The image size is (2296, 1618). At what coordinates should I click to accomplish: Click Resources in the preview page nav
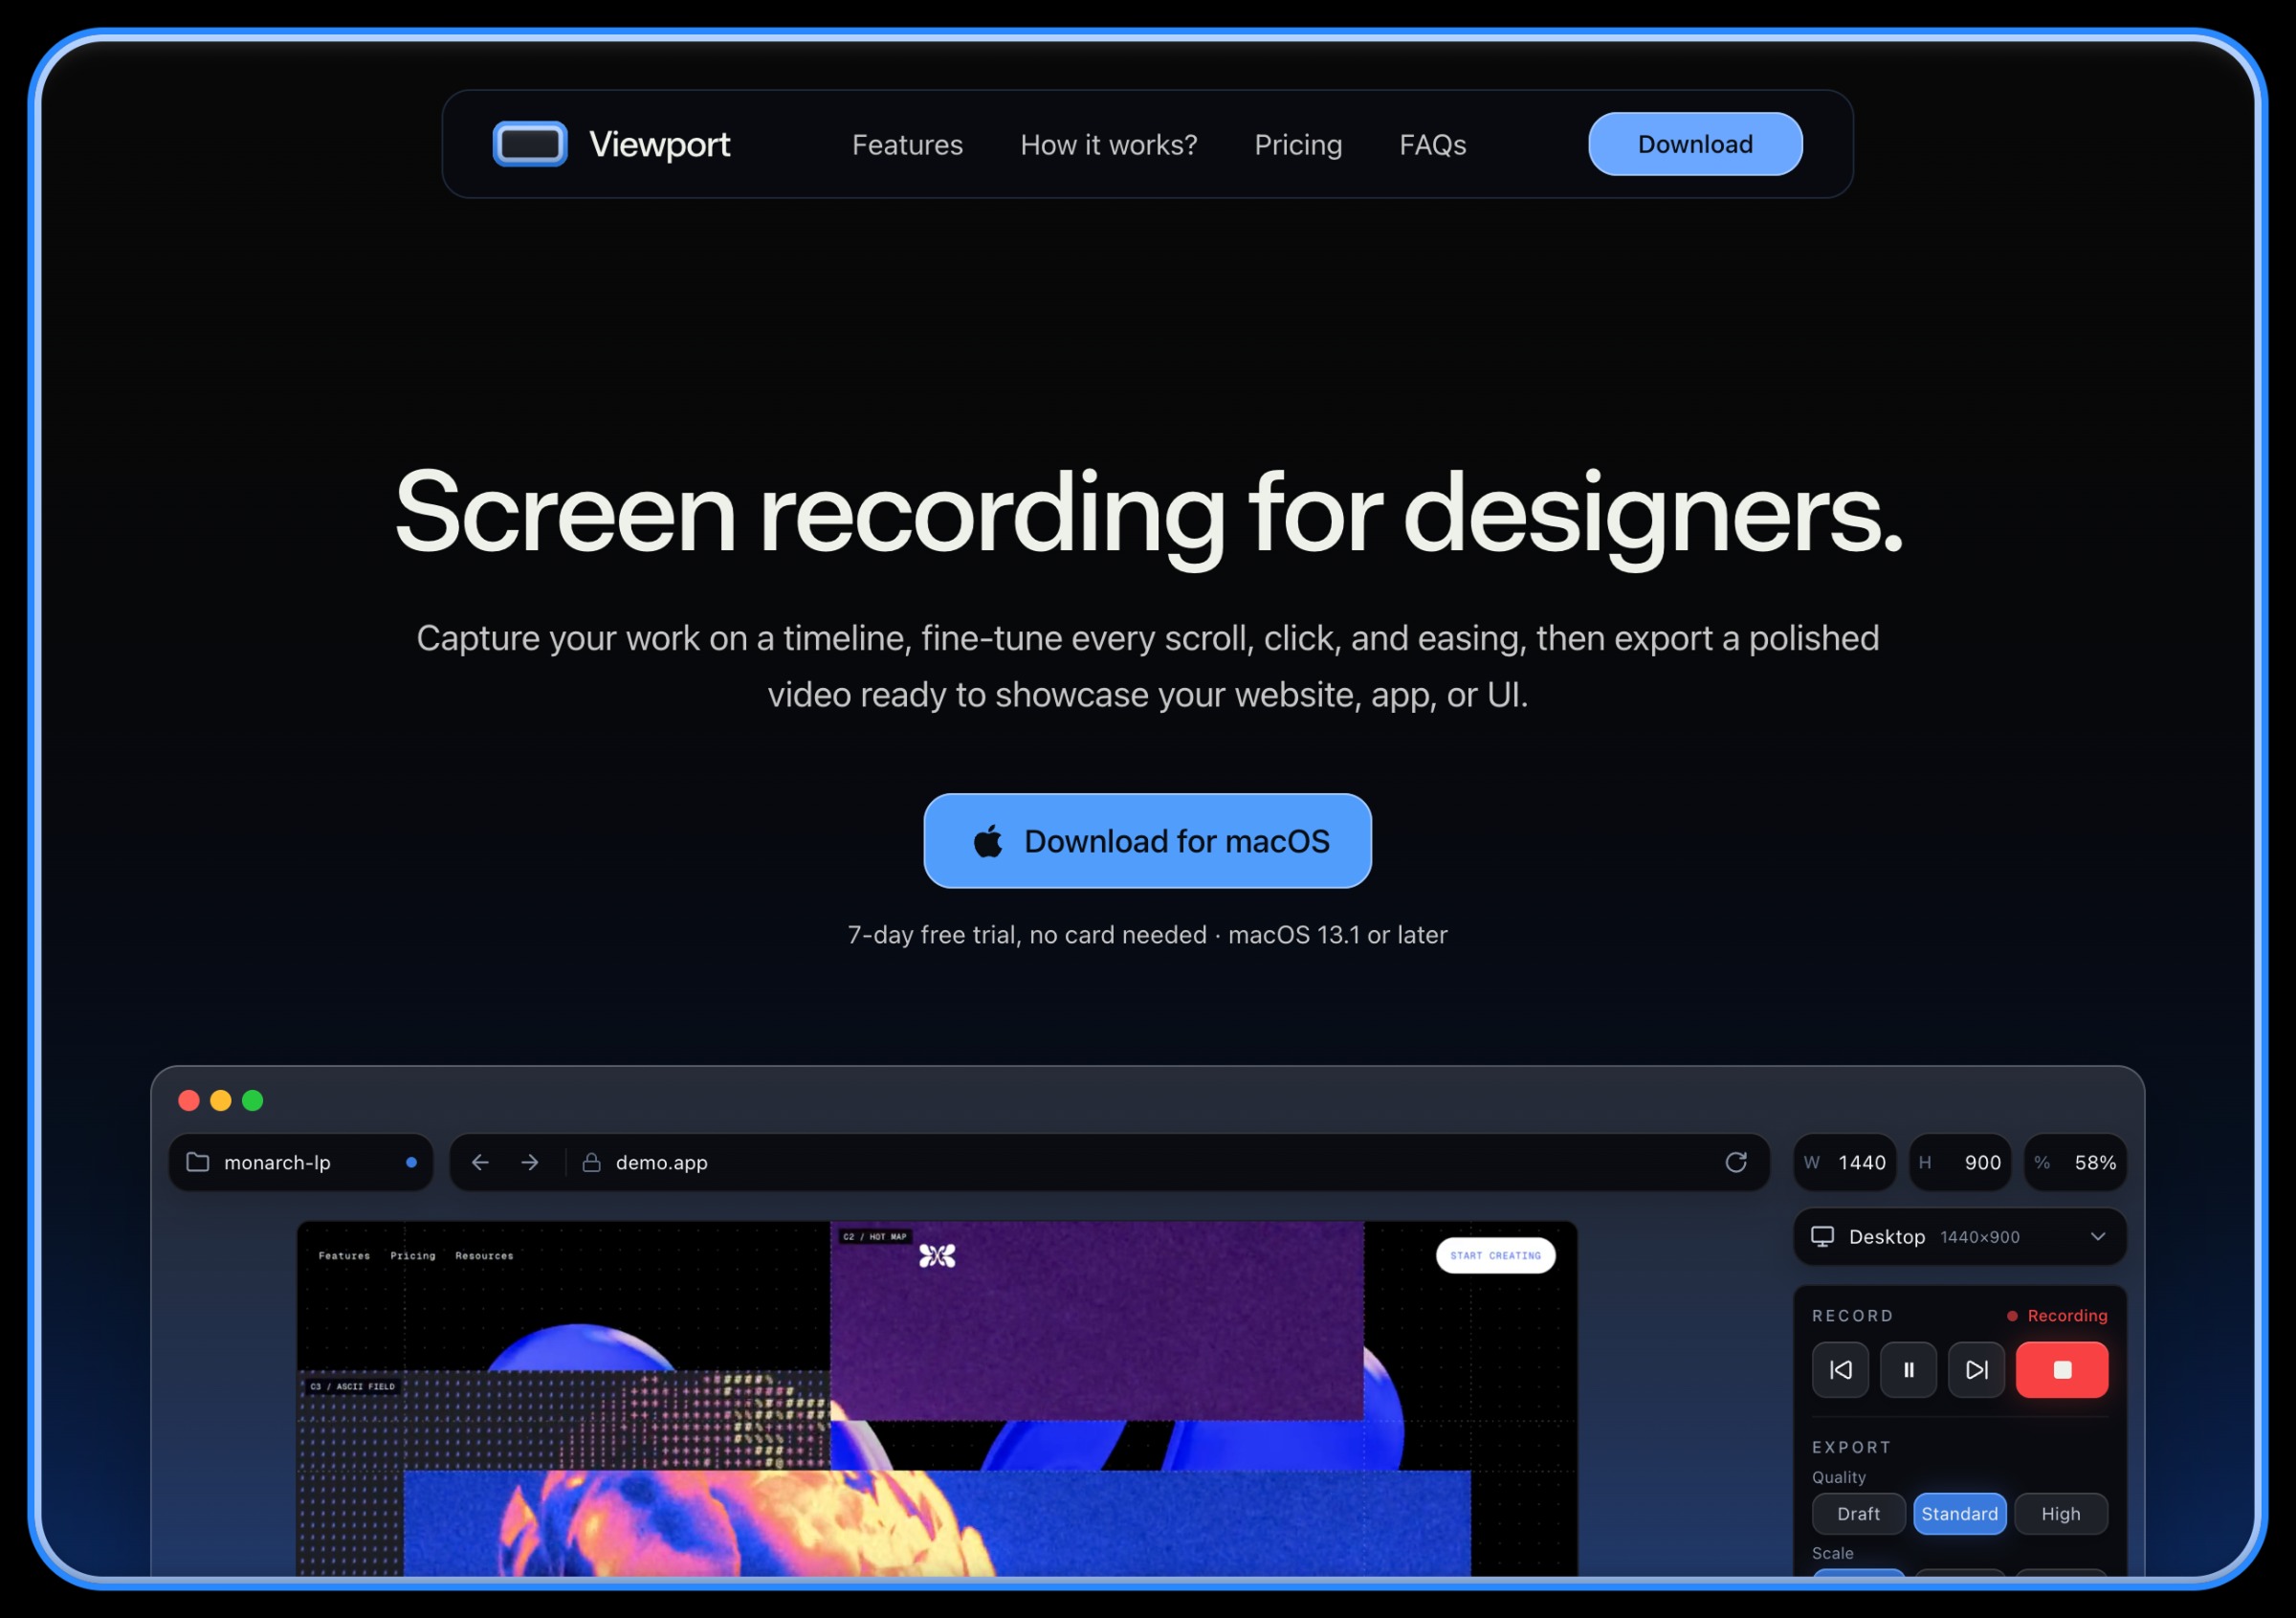tap(484, 1256)
